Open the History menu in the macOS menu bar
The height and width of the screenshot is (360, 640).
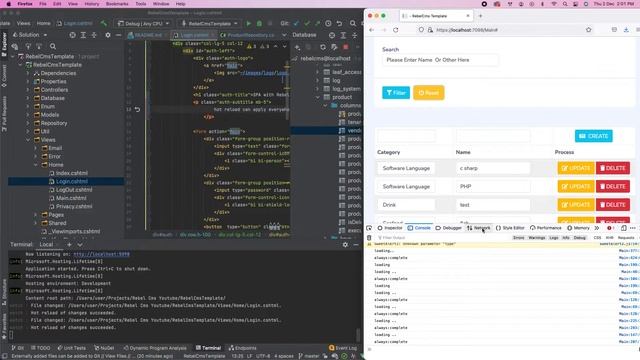(91, 4)
